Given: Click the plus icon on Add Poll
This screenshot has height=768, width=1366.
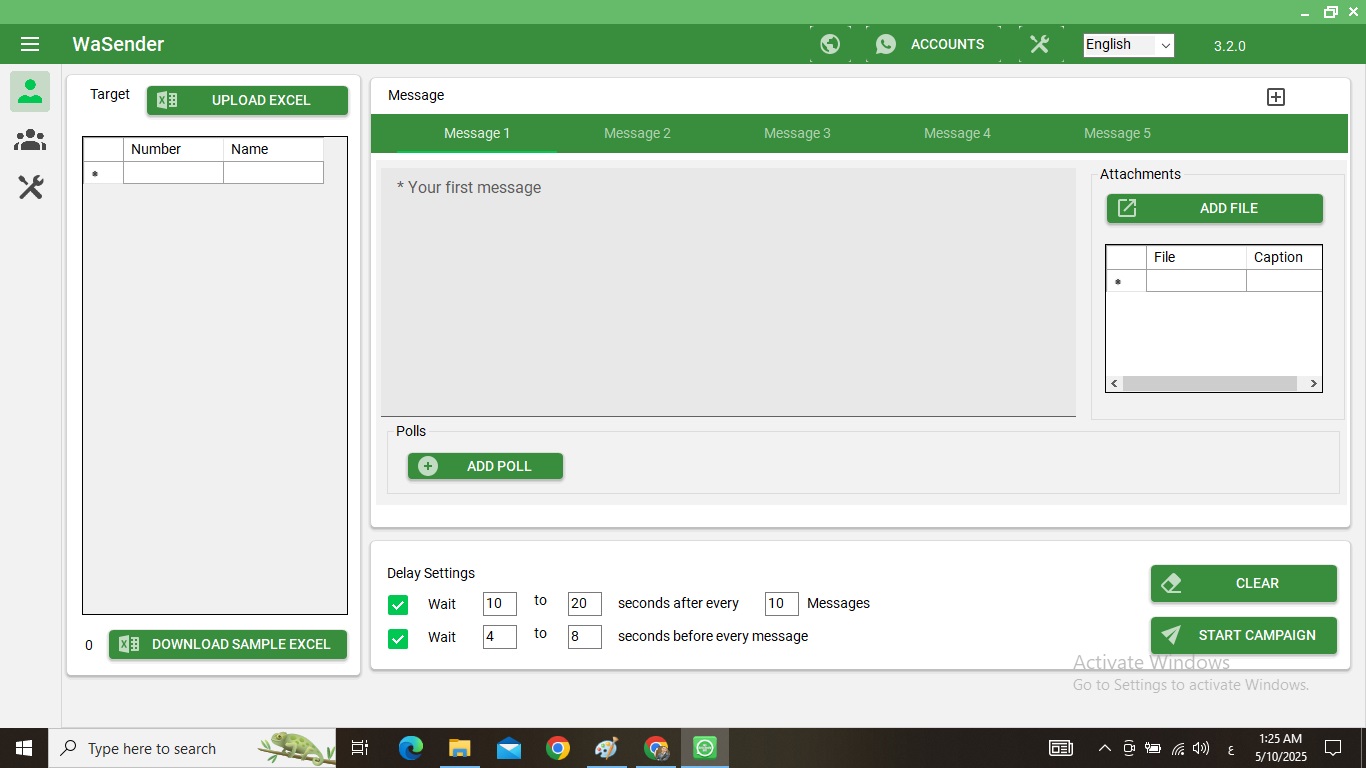Looking at the screenshot, I should pyautogui.click(x=427, y=465).
